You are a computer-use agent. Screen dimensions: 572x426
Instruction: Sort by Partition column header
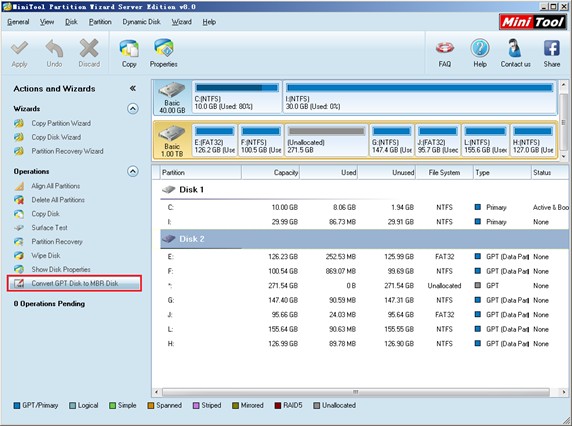coord(200,173)
